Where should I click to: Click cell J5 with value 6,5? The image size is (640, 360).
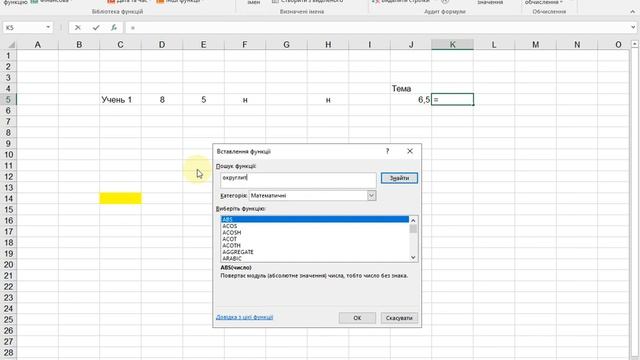pyautogui.click(x=411, y=100)
